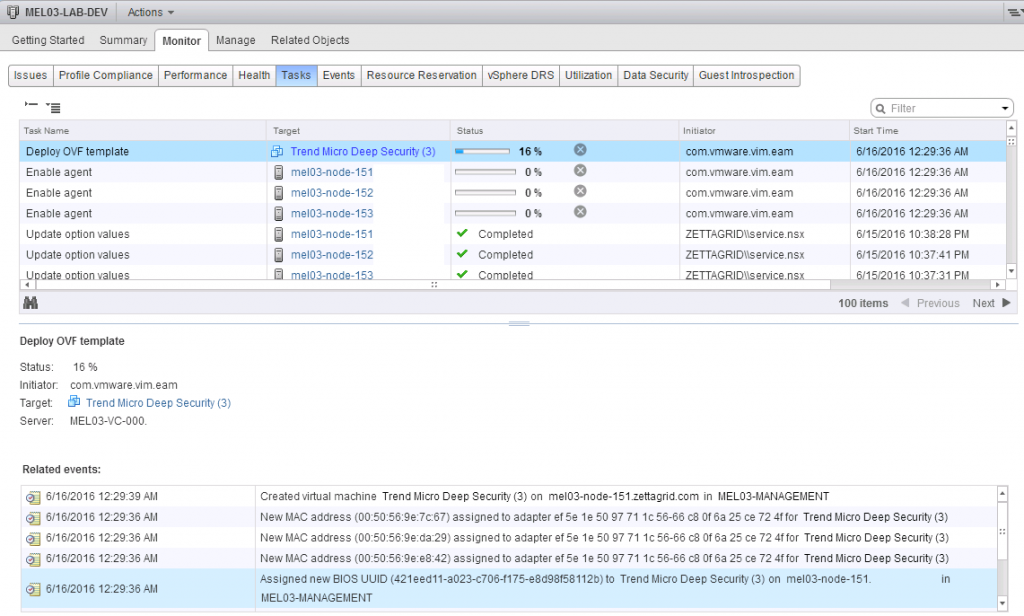Click the vApp icon beside Trend Micro in table
The height and width of the screenshot is (616, 1024).
(278, 152)
